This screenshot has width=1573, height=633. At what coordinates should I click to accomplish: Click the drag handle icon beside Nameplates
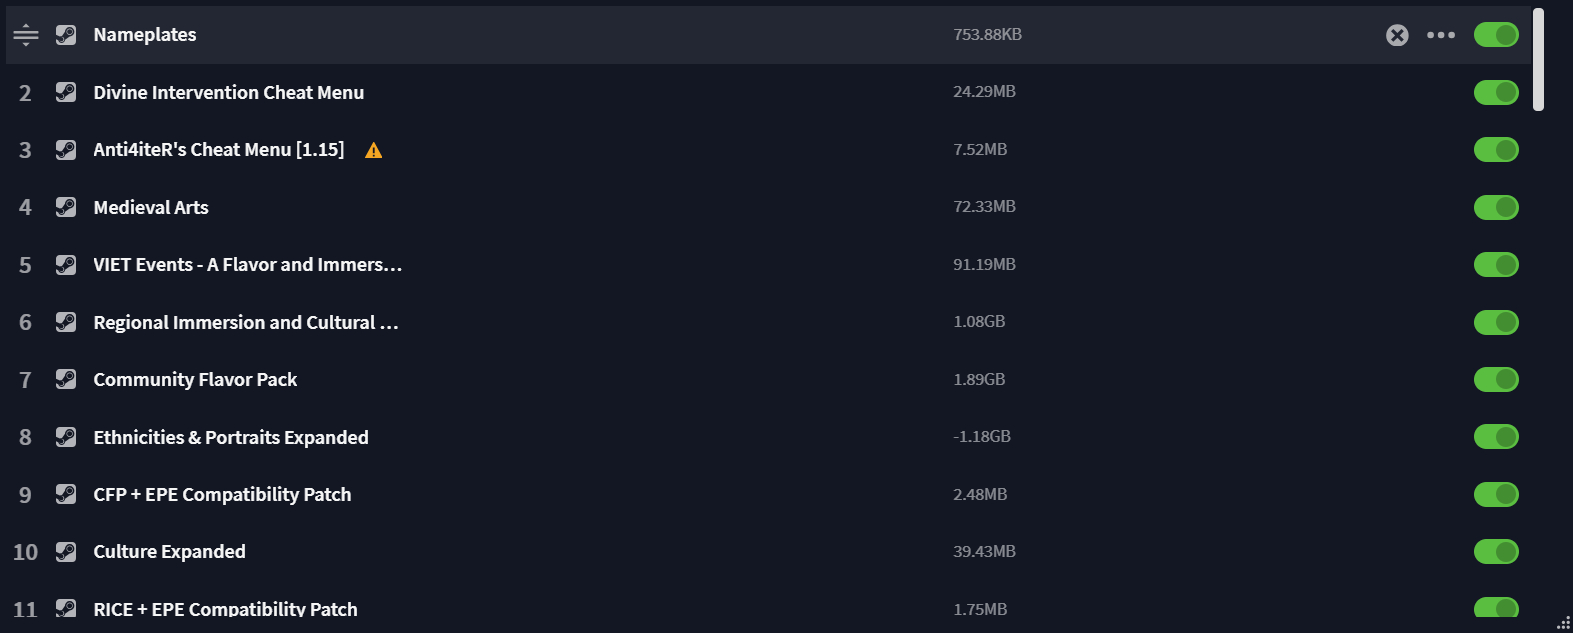point(26,35)
